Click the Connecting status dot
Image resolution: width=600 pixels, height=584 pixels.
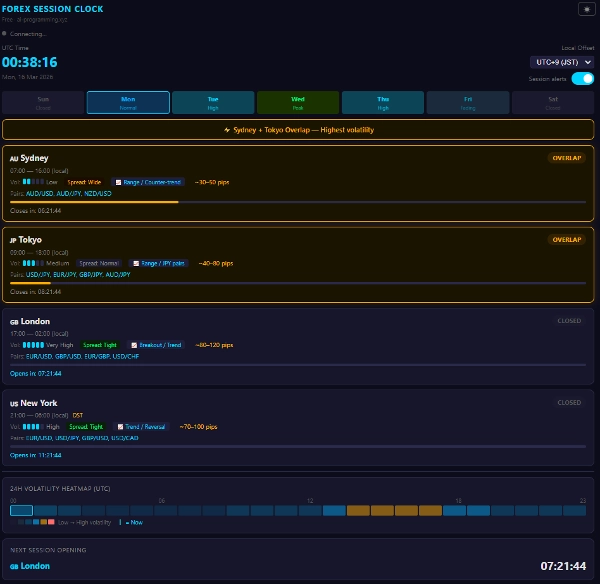coord(4,34)
